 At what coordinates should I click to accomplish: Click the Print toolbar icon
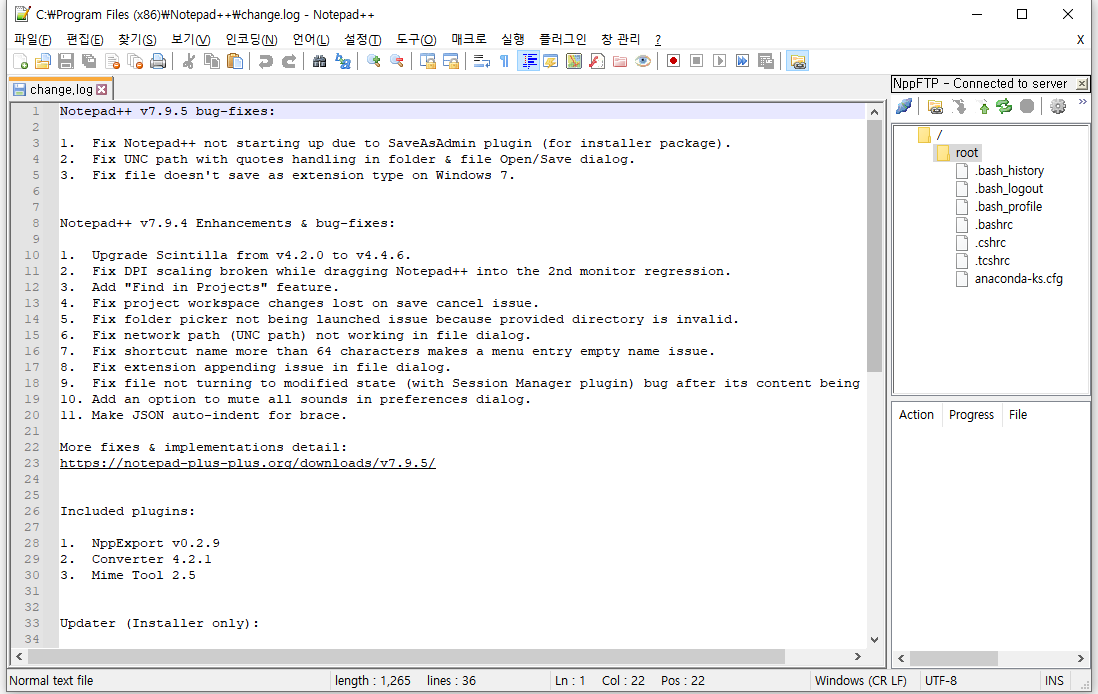(158, 62)
